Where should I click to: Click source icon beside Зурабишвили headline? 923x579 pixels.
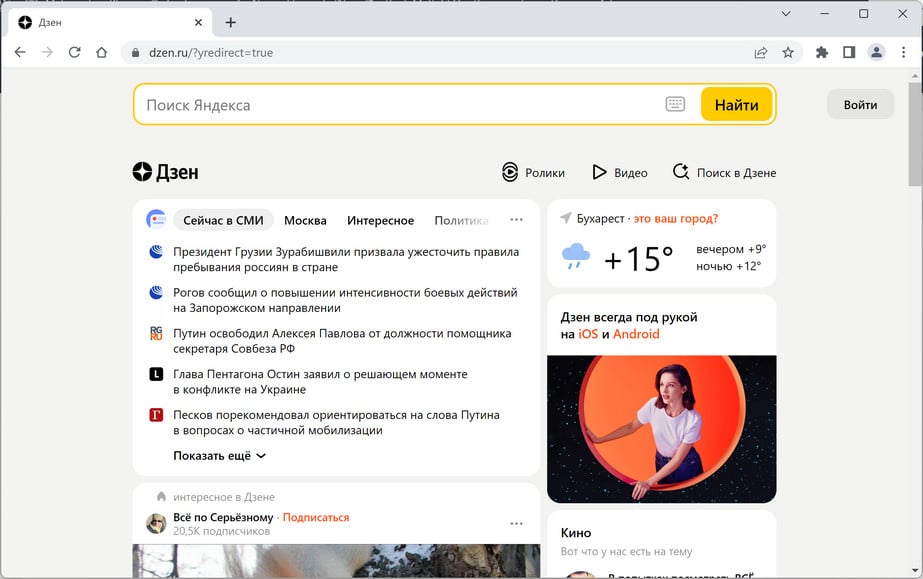(156, 252)
